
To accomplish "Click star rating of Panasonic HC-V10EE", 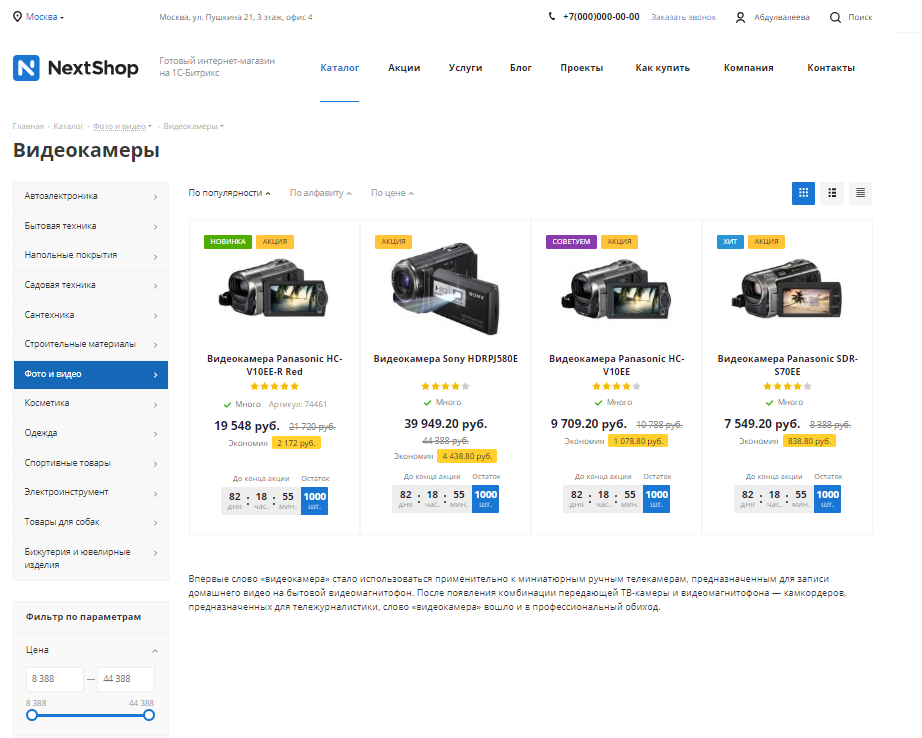I will (x=616, y=386).
